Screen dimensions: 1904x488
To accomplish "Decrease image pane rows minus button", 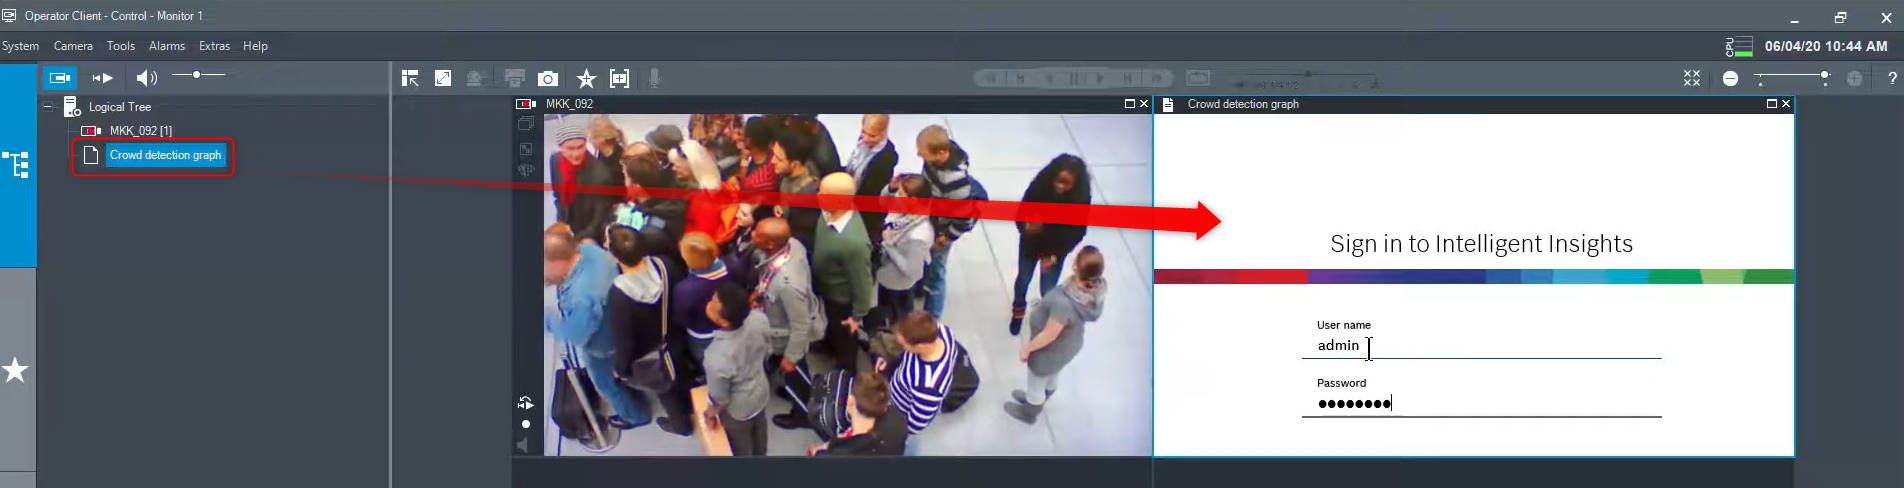I will pyautogui.click(x=1731, y=79).
